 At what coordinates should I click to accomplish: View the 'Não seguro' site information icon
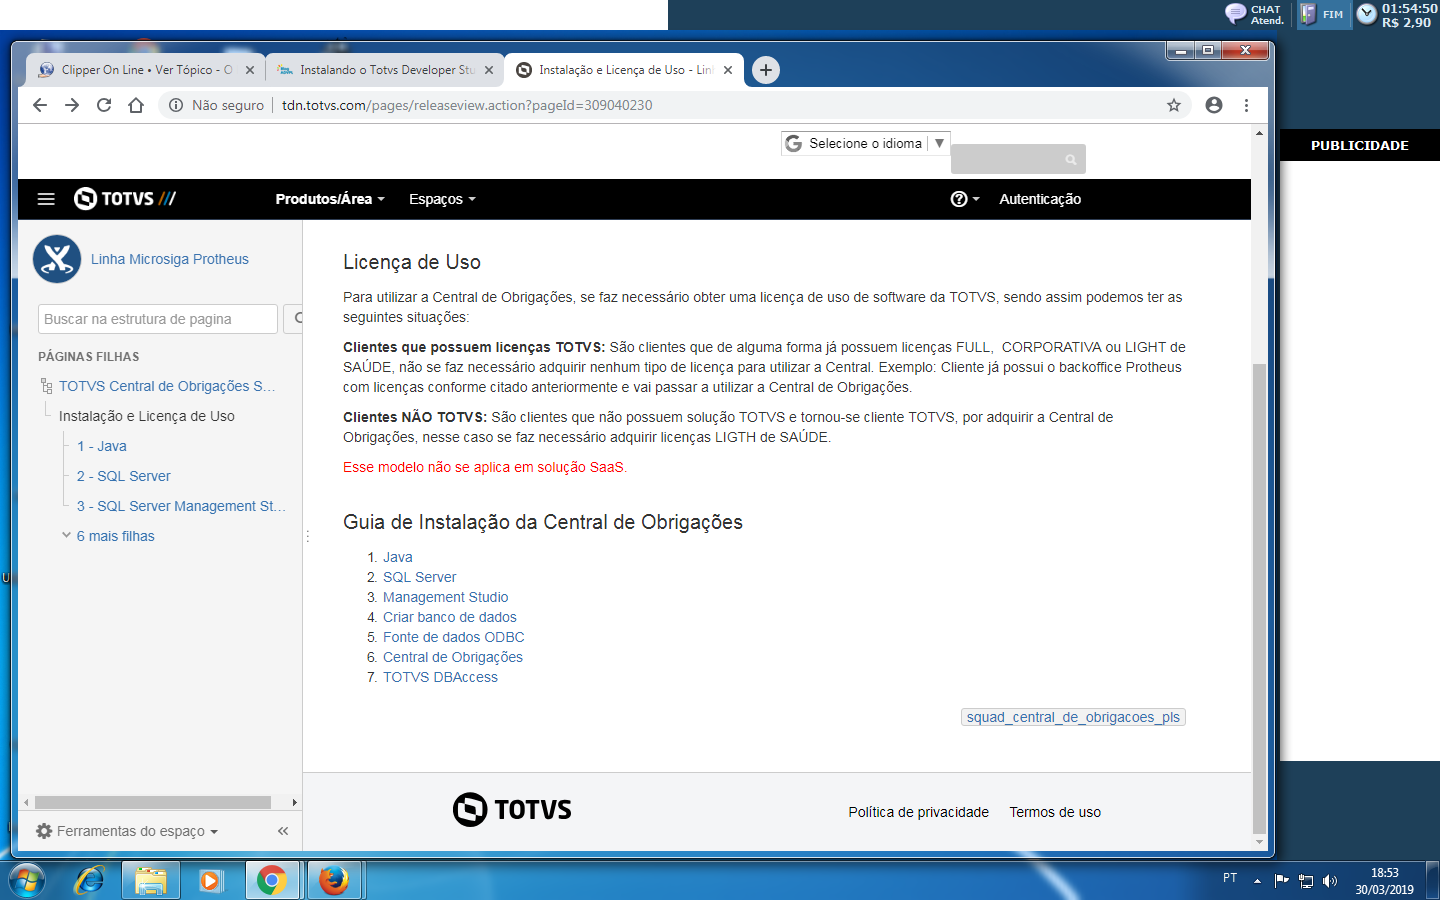point(176,105)
